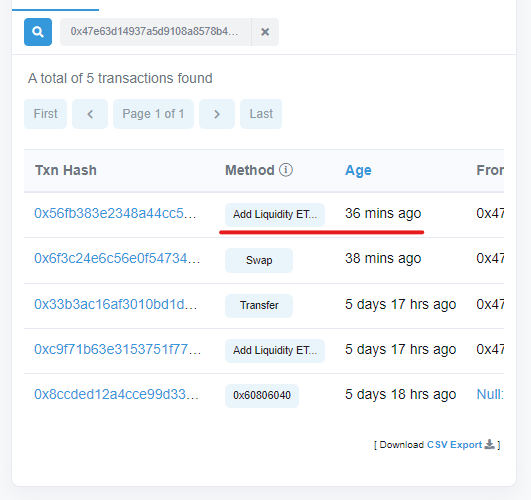Open transaction 0x33b3ac16af3010bd1d
This screenshot has width=531, height=500.
coord(115,304)
